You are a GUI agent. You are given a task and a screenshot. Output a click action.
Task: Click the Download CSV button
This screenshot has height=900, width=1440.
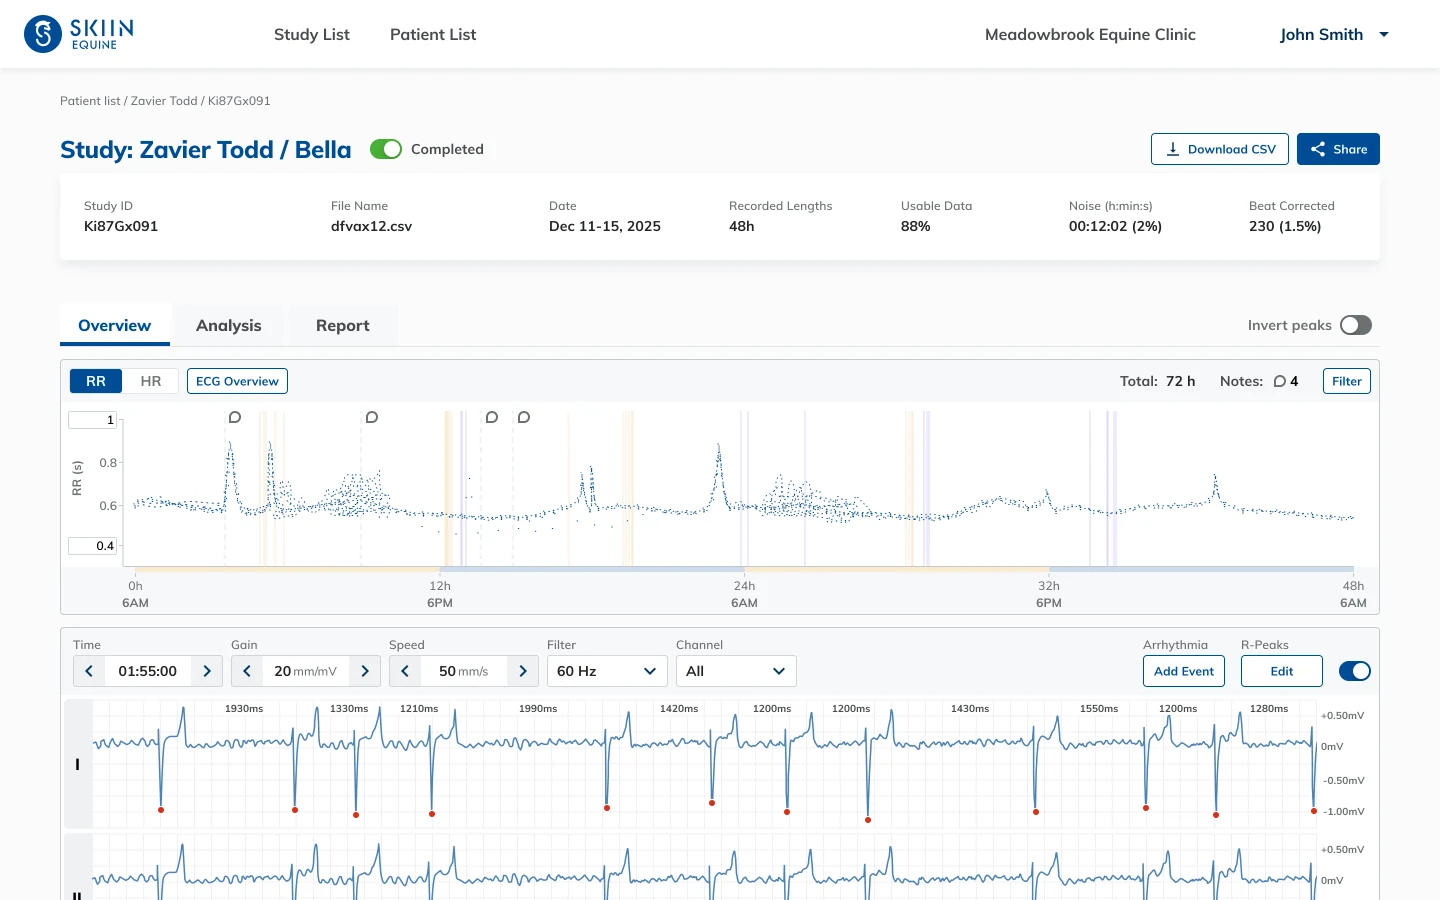[1220, 149]
